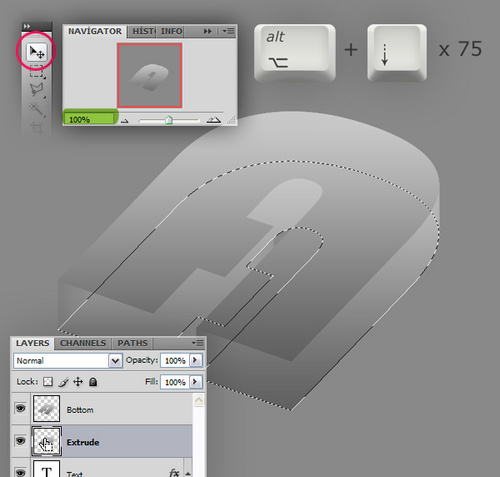Open the Info tab
The height and width of the screenshot is (477, 500).
[x=171, y=31]
